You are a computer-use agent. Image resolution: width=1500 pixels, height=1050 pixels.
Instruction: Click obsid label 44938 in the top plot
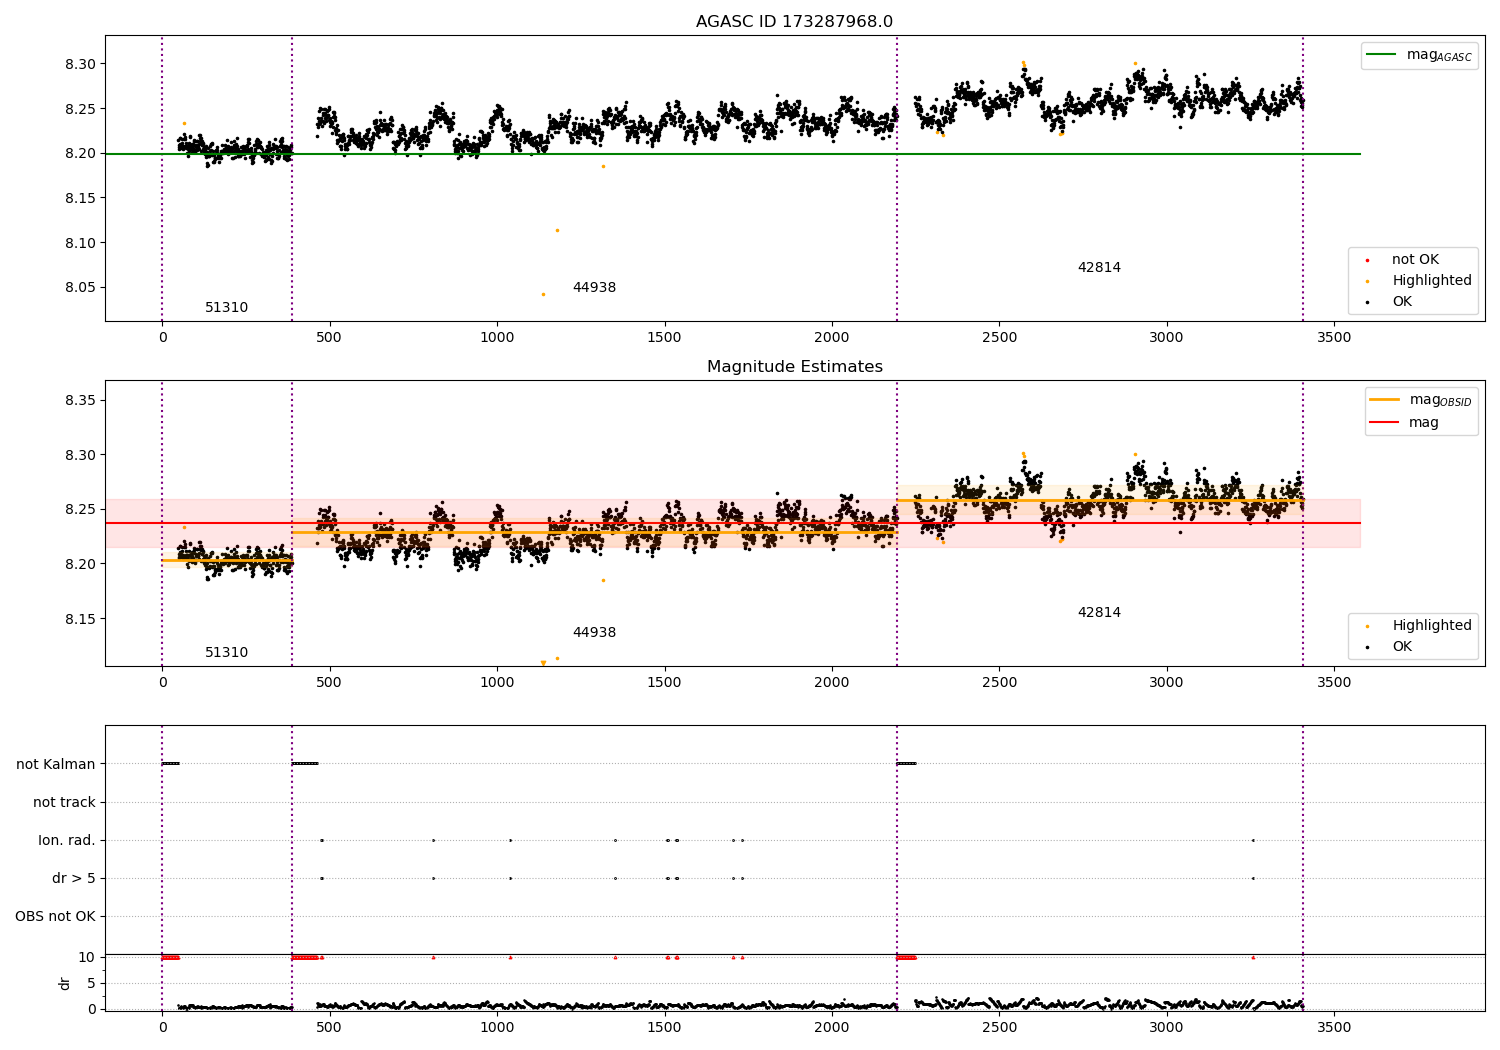[x=594, y=288]
